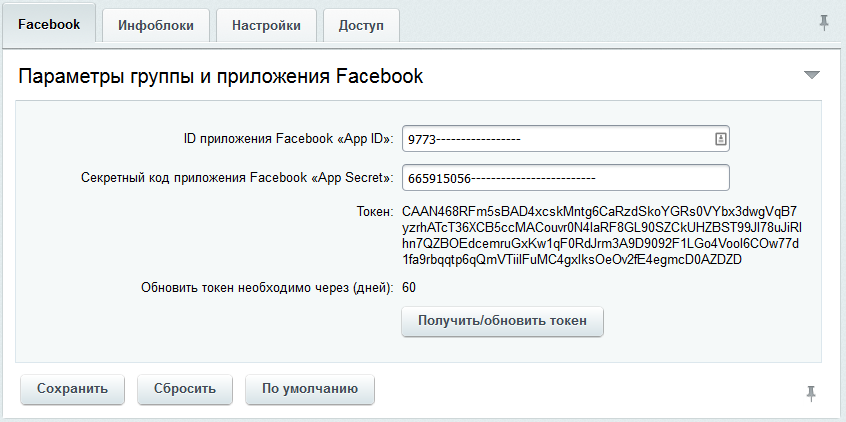The width and height of the screenshot is (846, 422).
Task: Click the Получить/обновить токен button
Action: (x=502, y=321)
